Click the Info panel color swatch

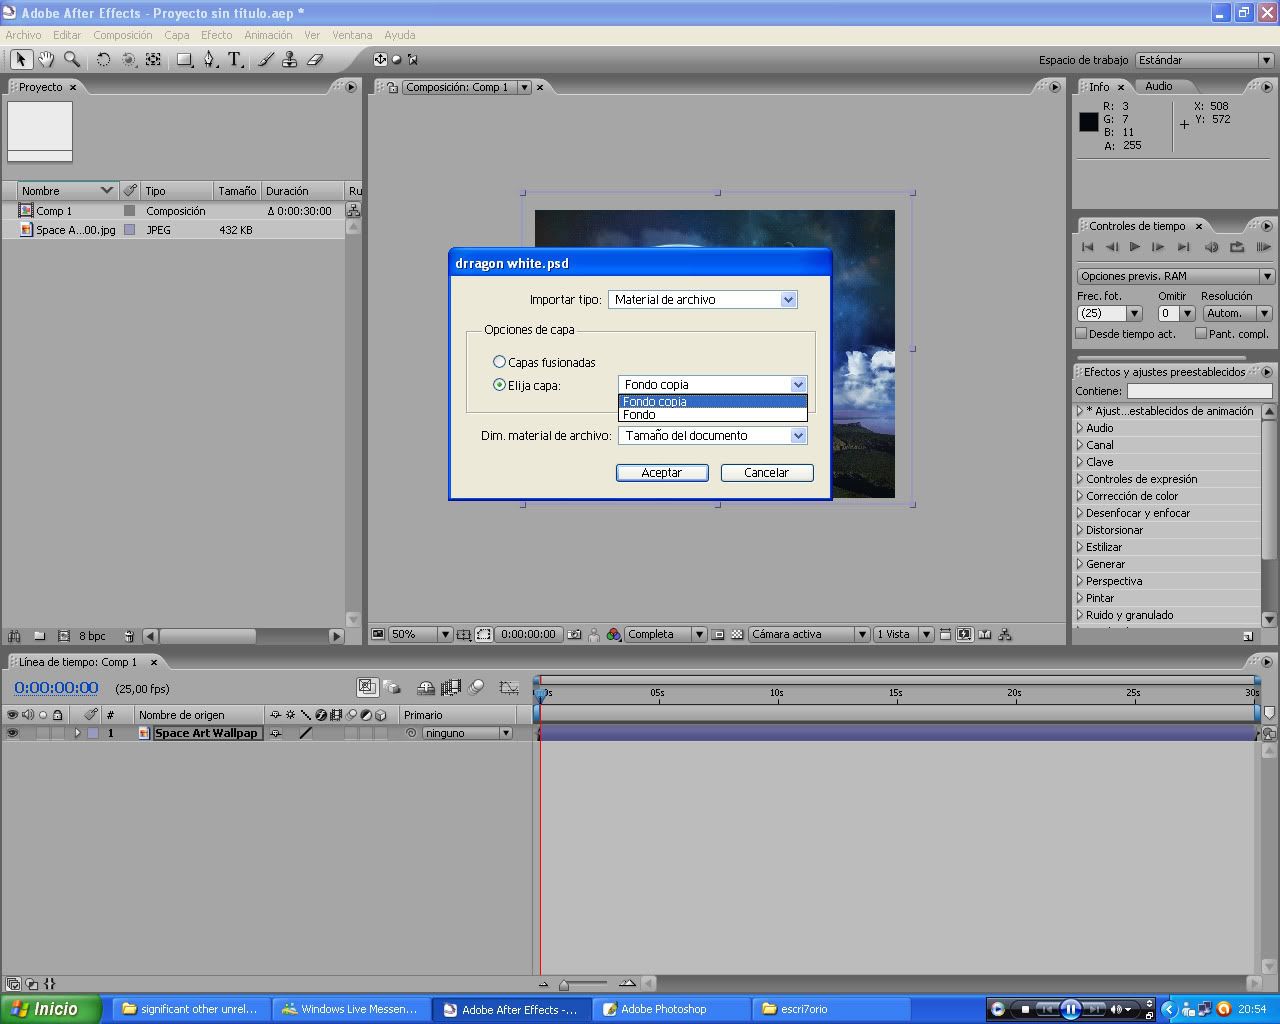coord(1089,122)
